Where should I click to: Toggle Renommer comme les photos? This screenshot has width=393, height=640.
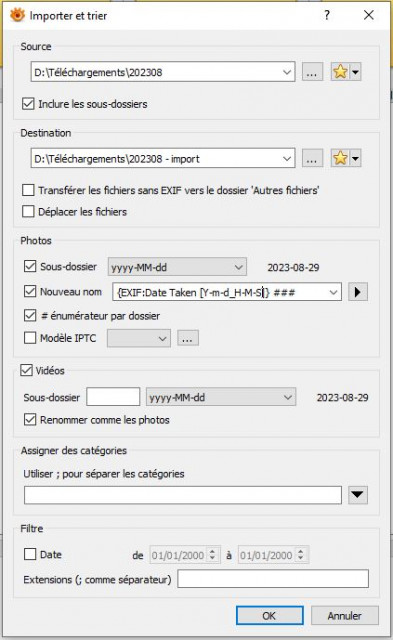pyautogui.click(x=30, y=420)
